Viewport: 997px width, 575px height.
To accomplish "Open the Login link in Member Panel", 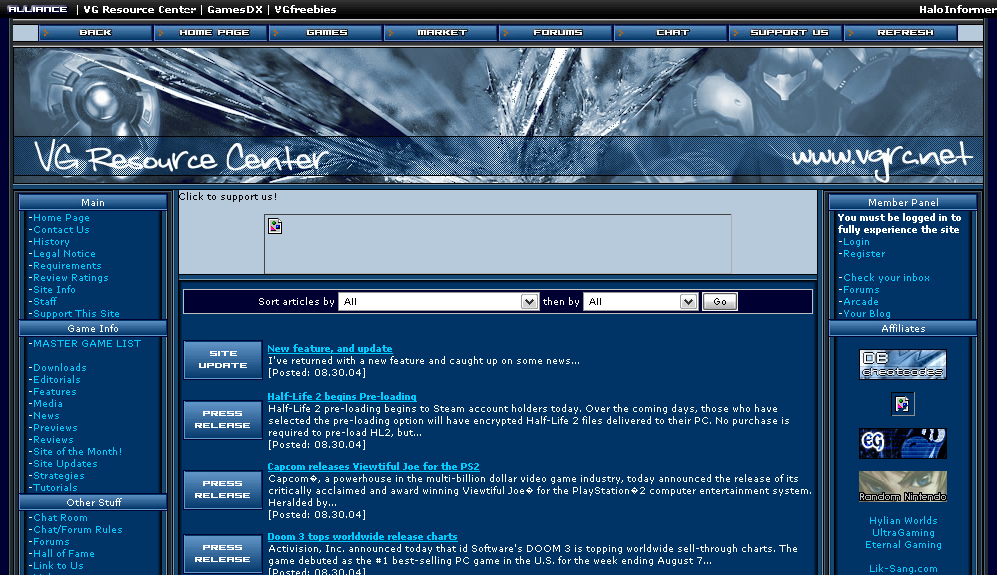I will (x=856, y=242).
